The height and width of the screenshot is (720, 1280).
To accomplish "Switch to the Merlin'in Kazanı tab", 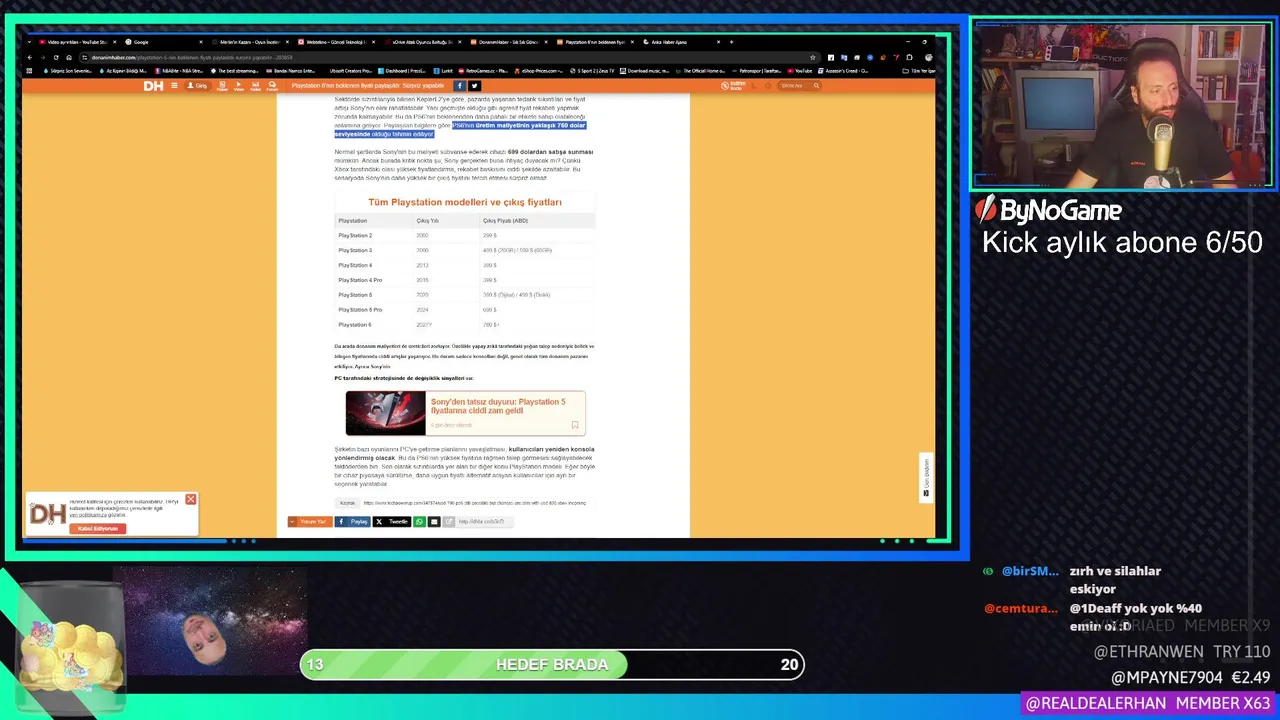I will [x=250, y=42].
